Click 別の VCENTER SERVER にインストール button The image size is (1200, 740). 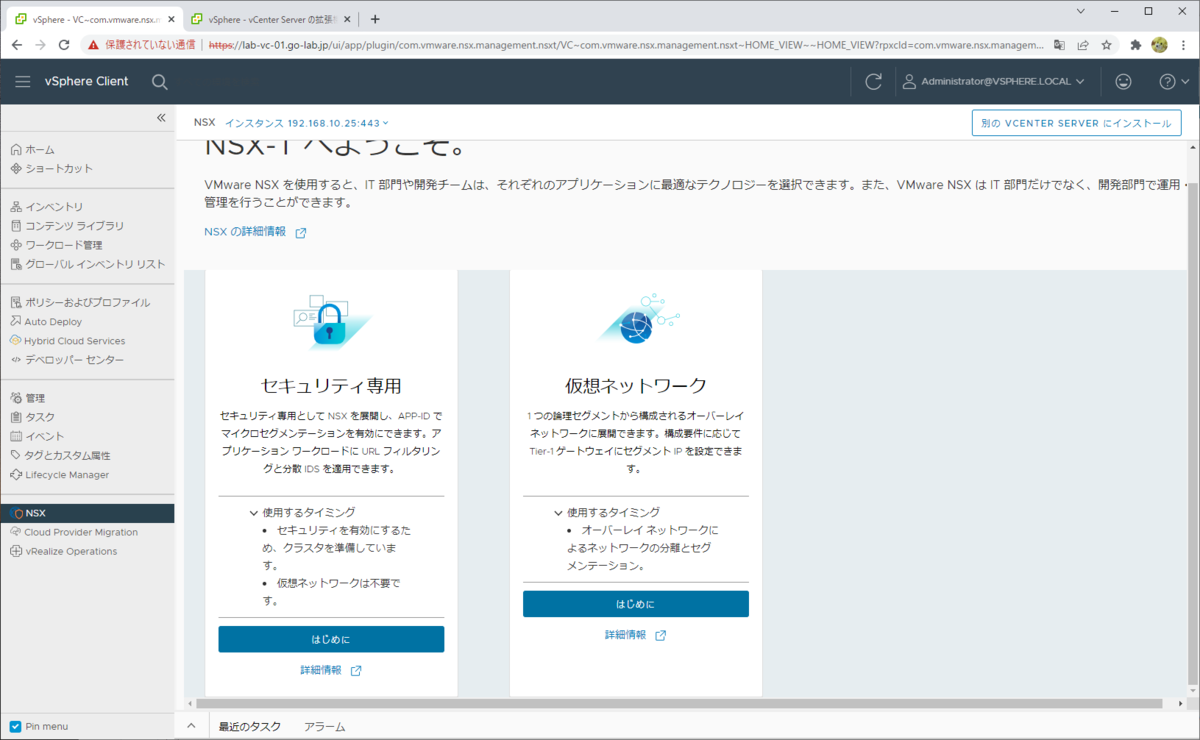point(1076,123)
